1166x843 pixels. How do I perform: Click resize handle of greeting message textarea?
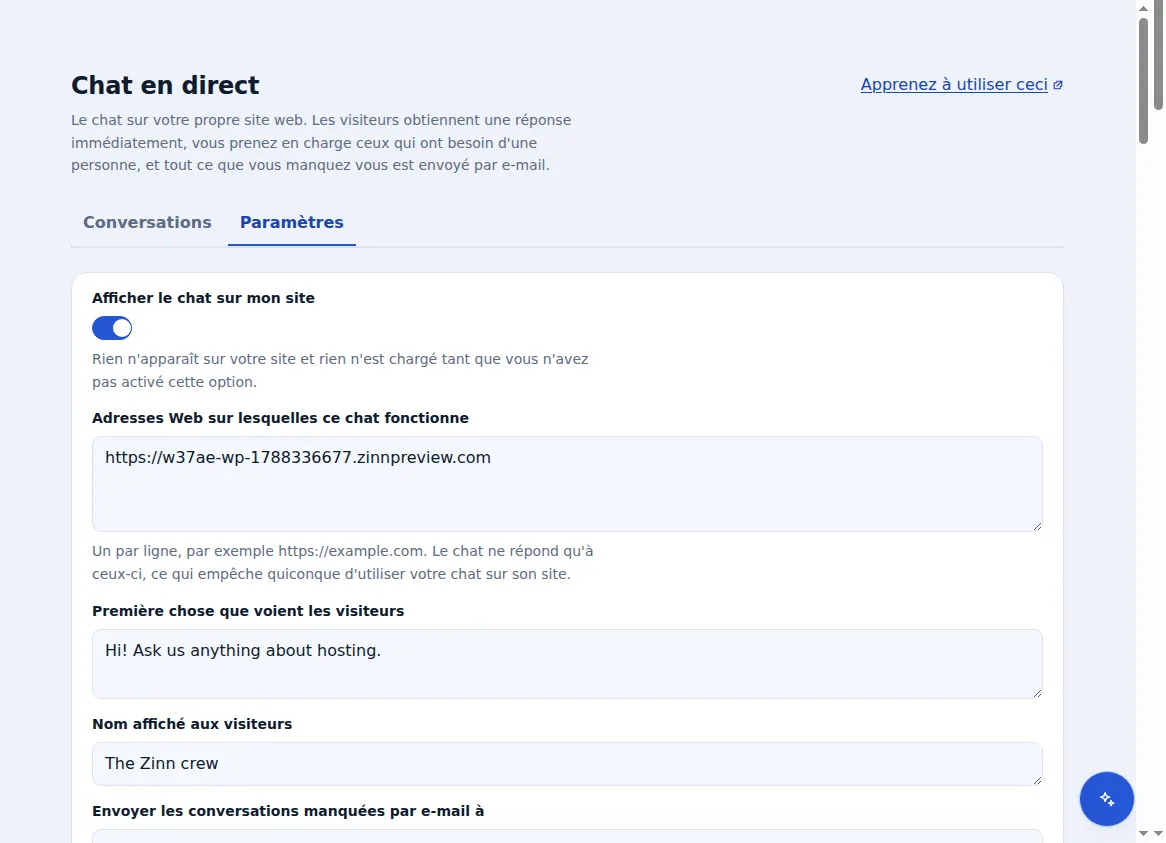[x=1037, y=692]
